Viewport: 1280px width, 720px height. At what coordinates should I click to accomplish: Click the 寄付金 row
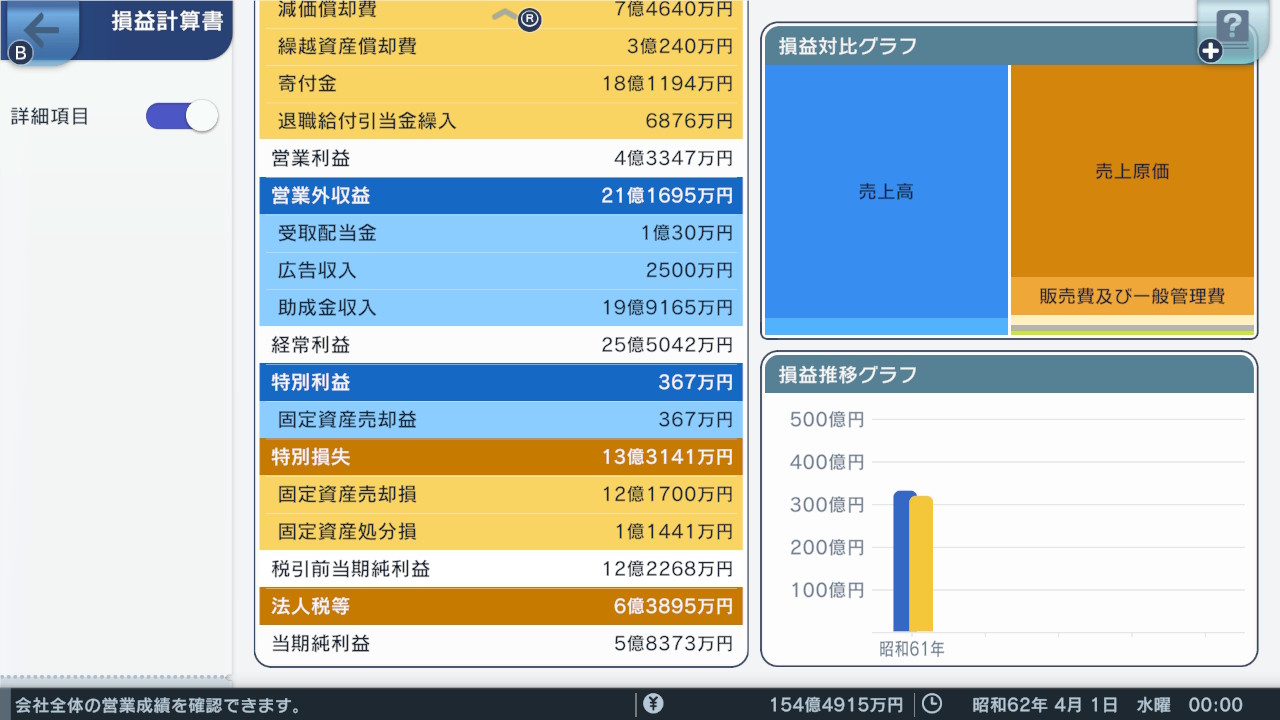(x=501, y=84)
